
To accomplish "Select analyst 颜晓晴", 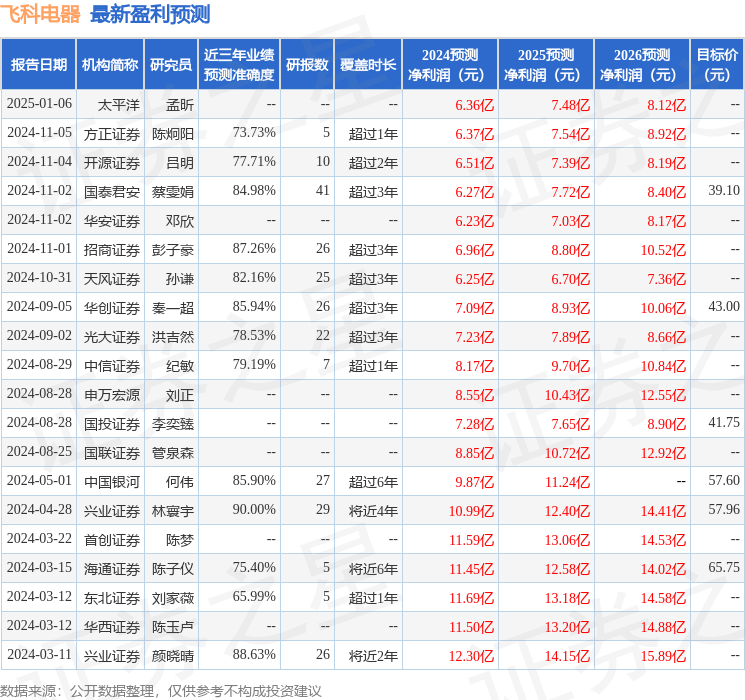I will 173,656.
